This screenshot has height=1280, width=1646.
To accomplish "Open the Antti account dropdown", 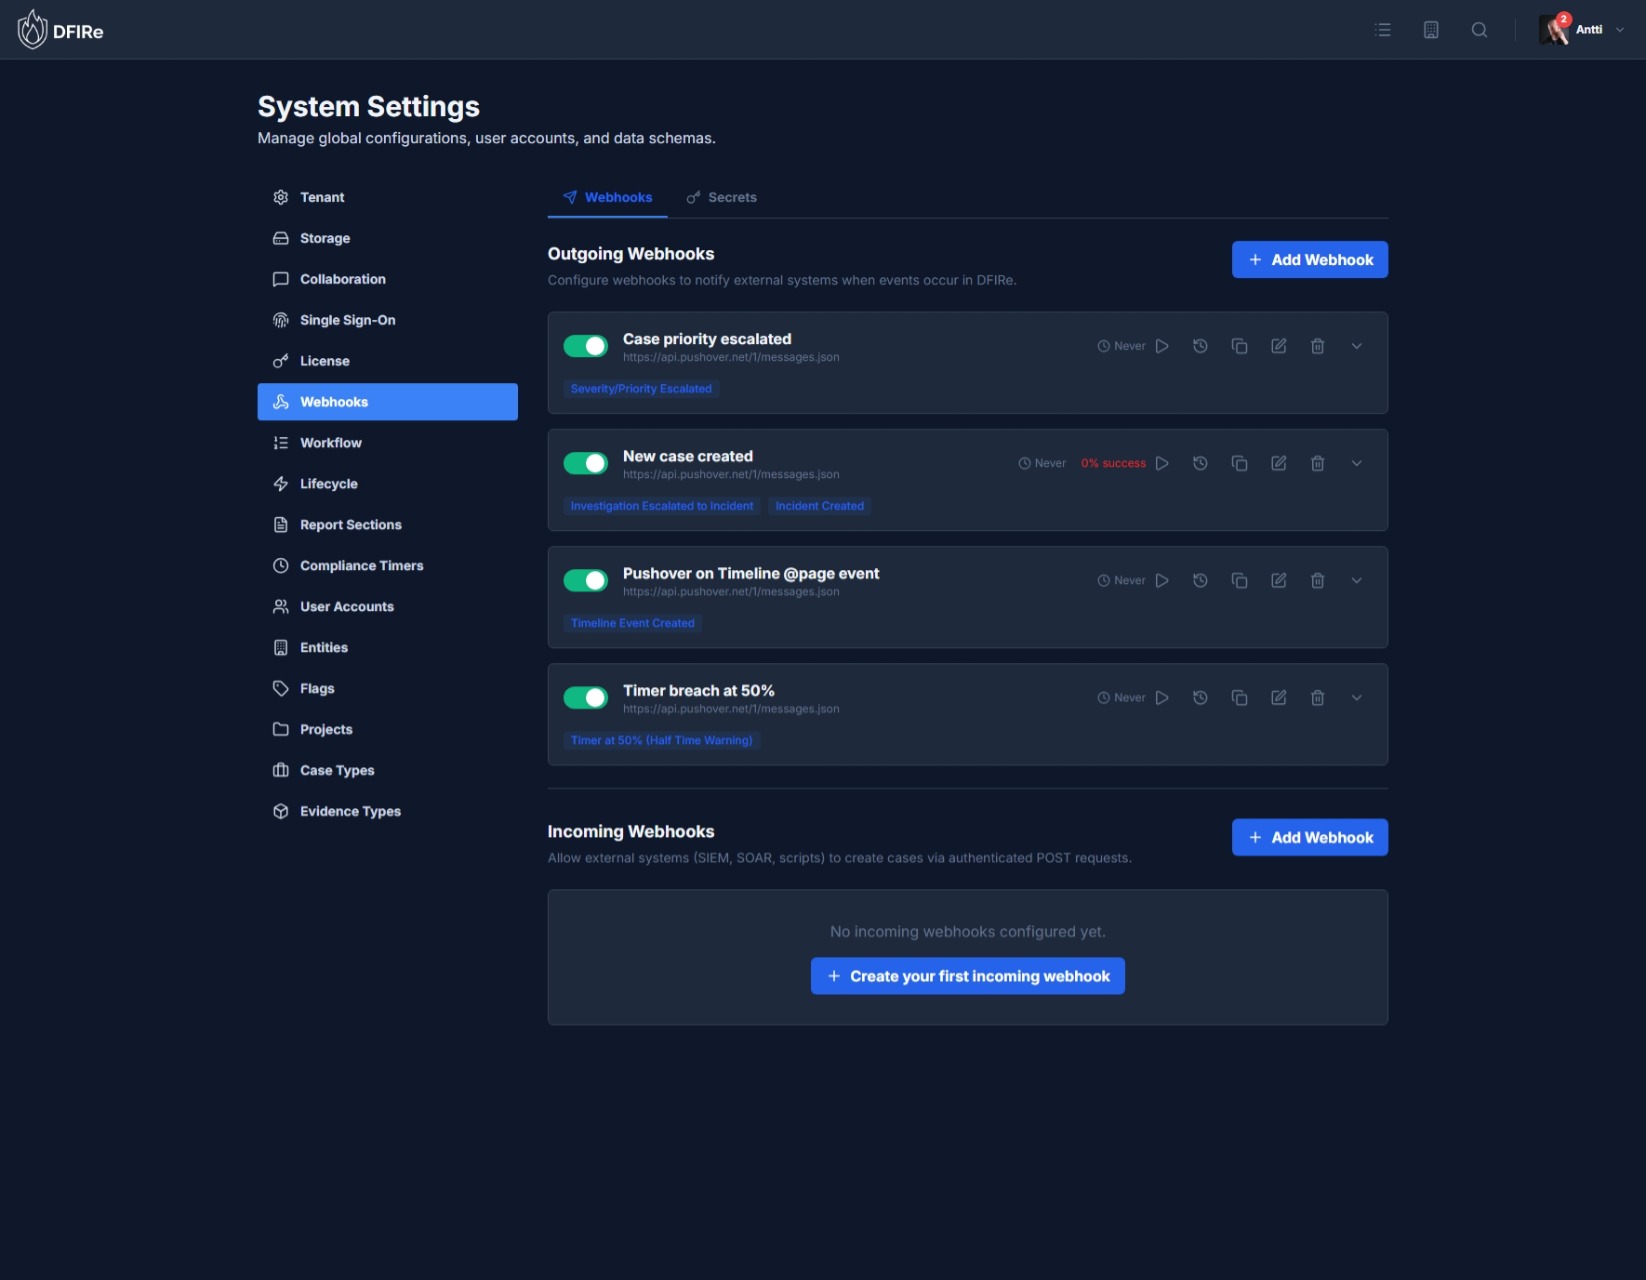I will pyautogui.click(x=1620, y=29).
